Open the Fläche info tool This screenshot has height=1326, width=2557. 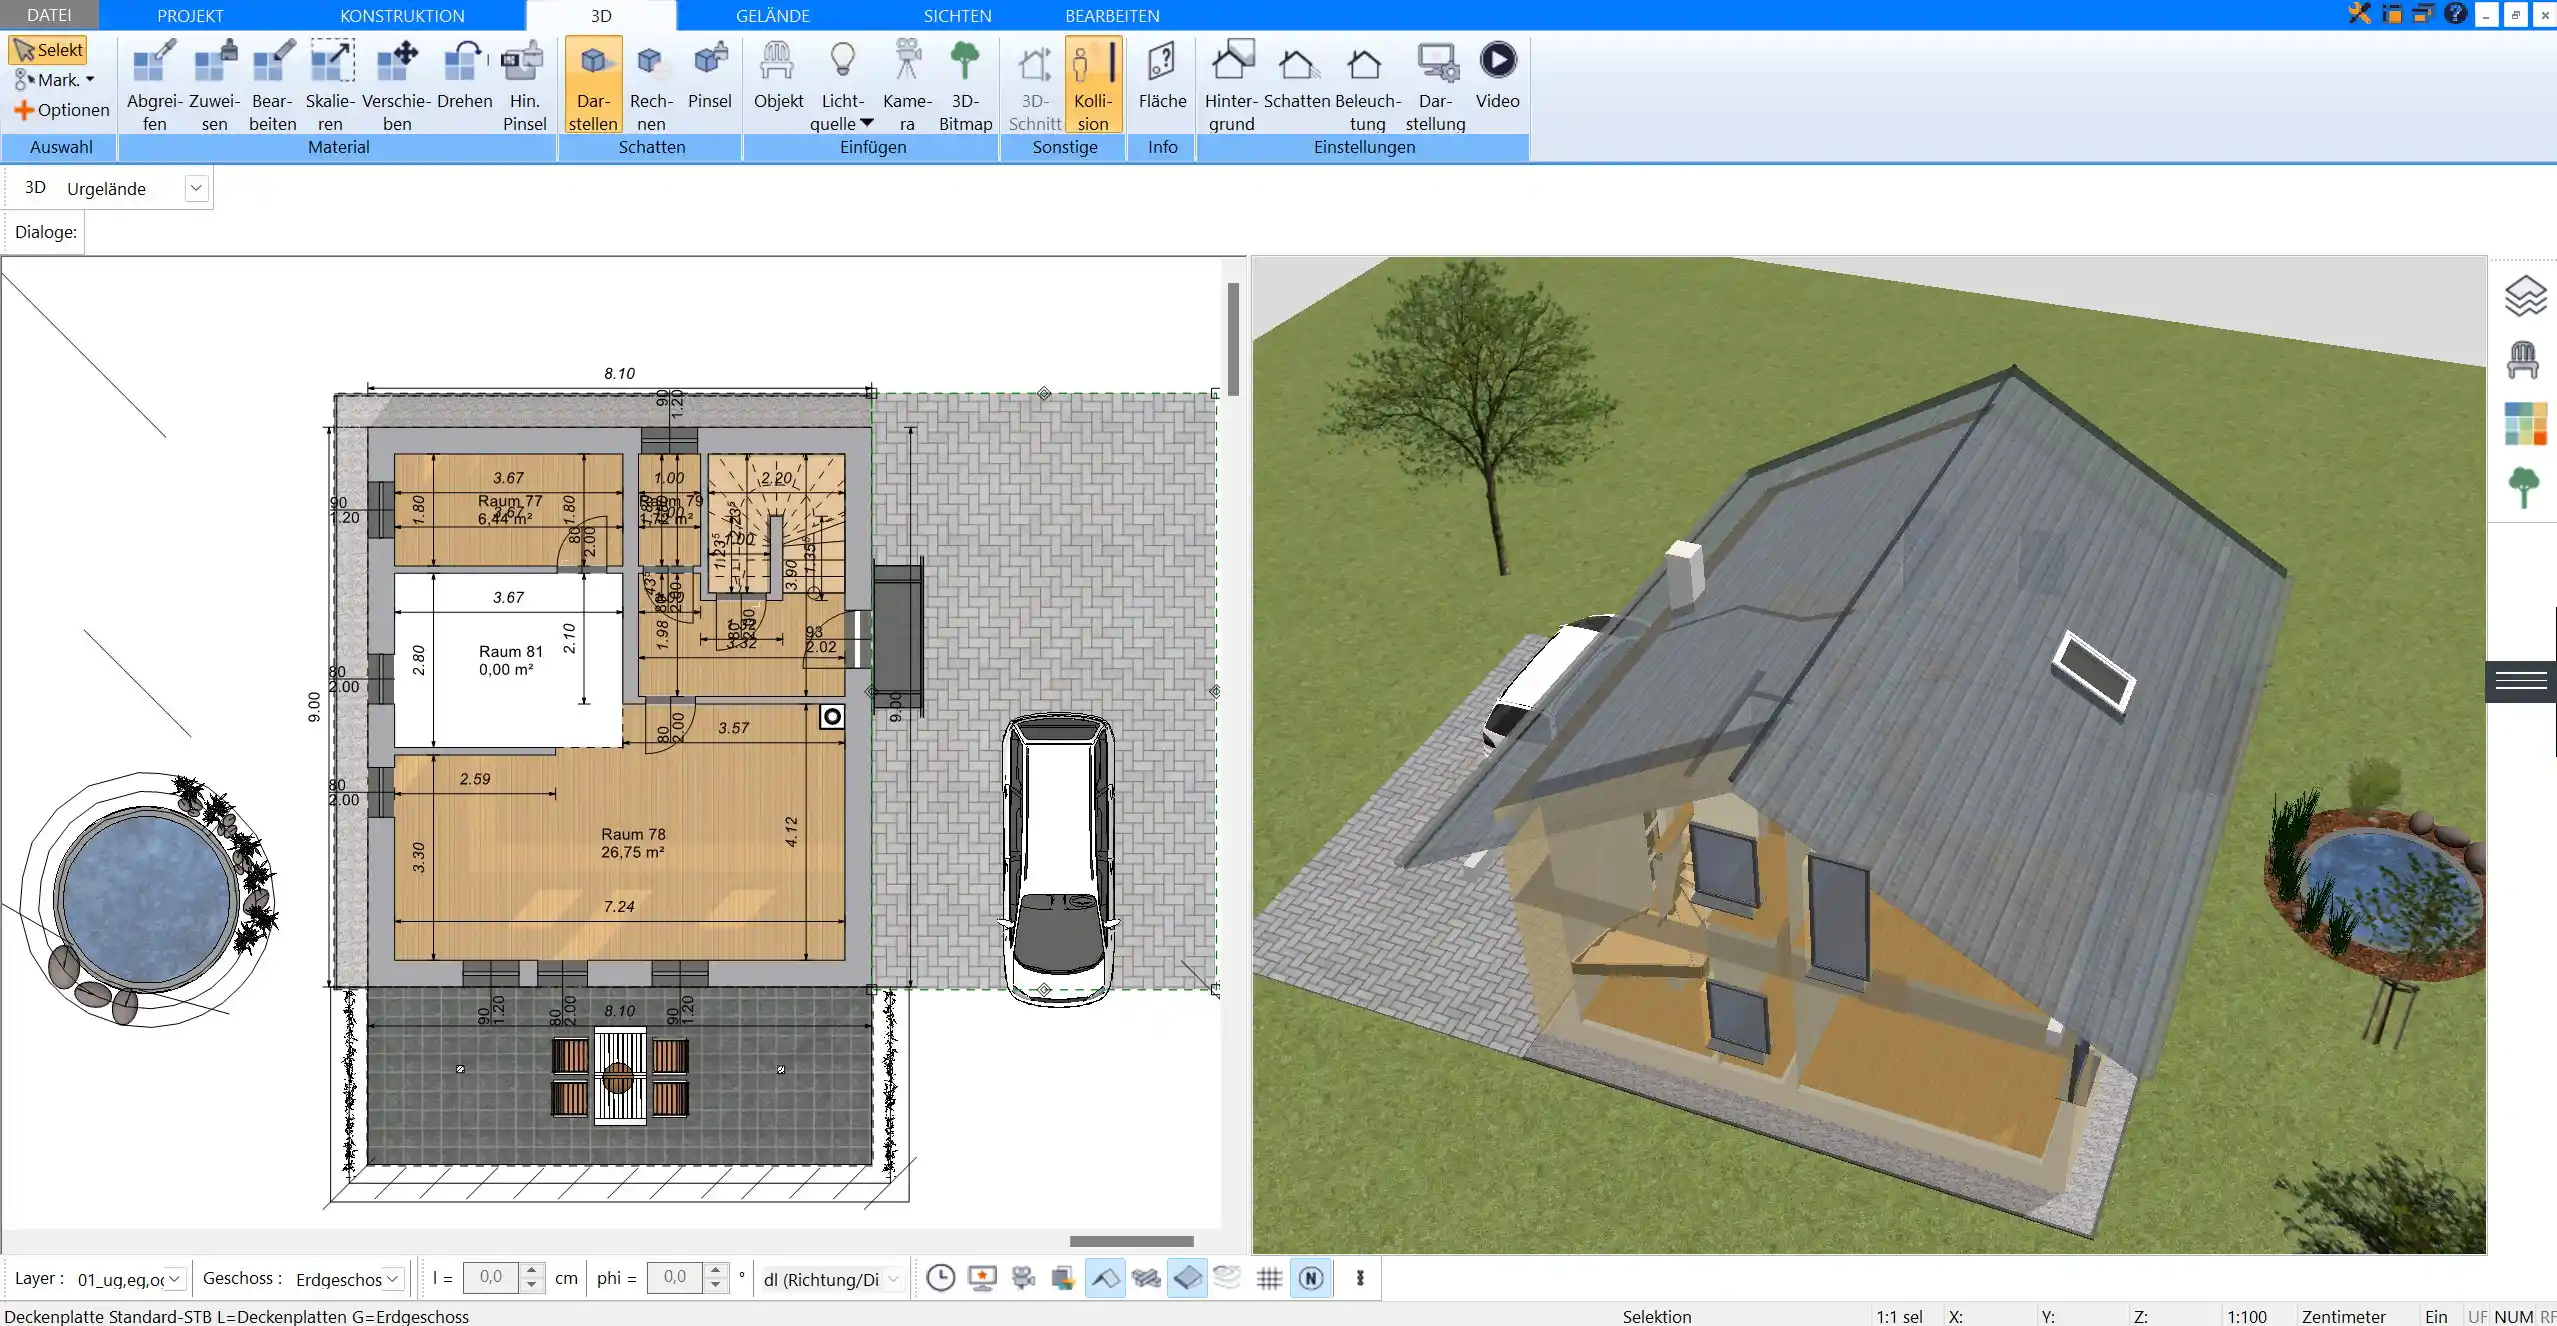[1162, 75]
